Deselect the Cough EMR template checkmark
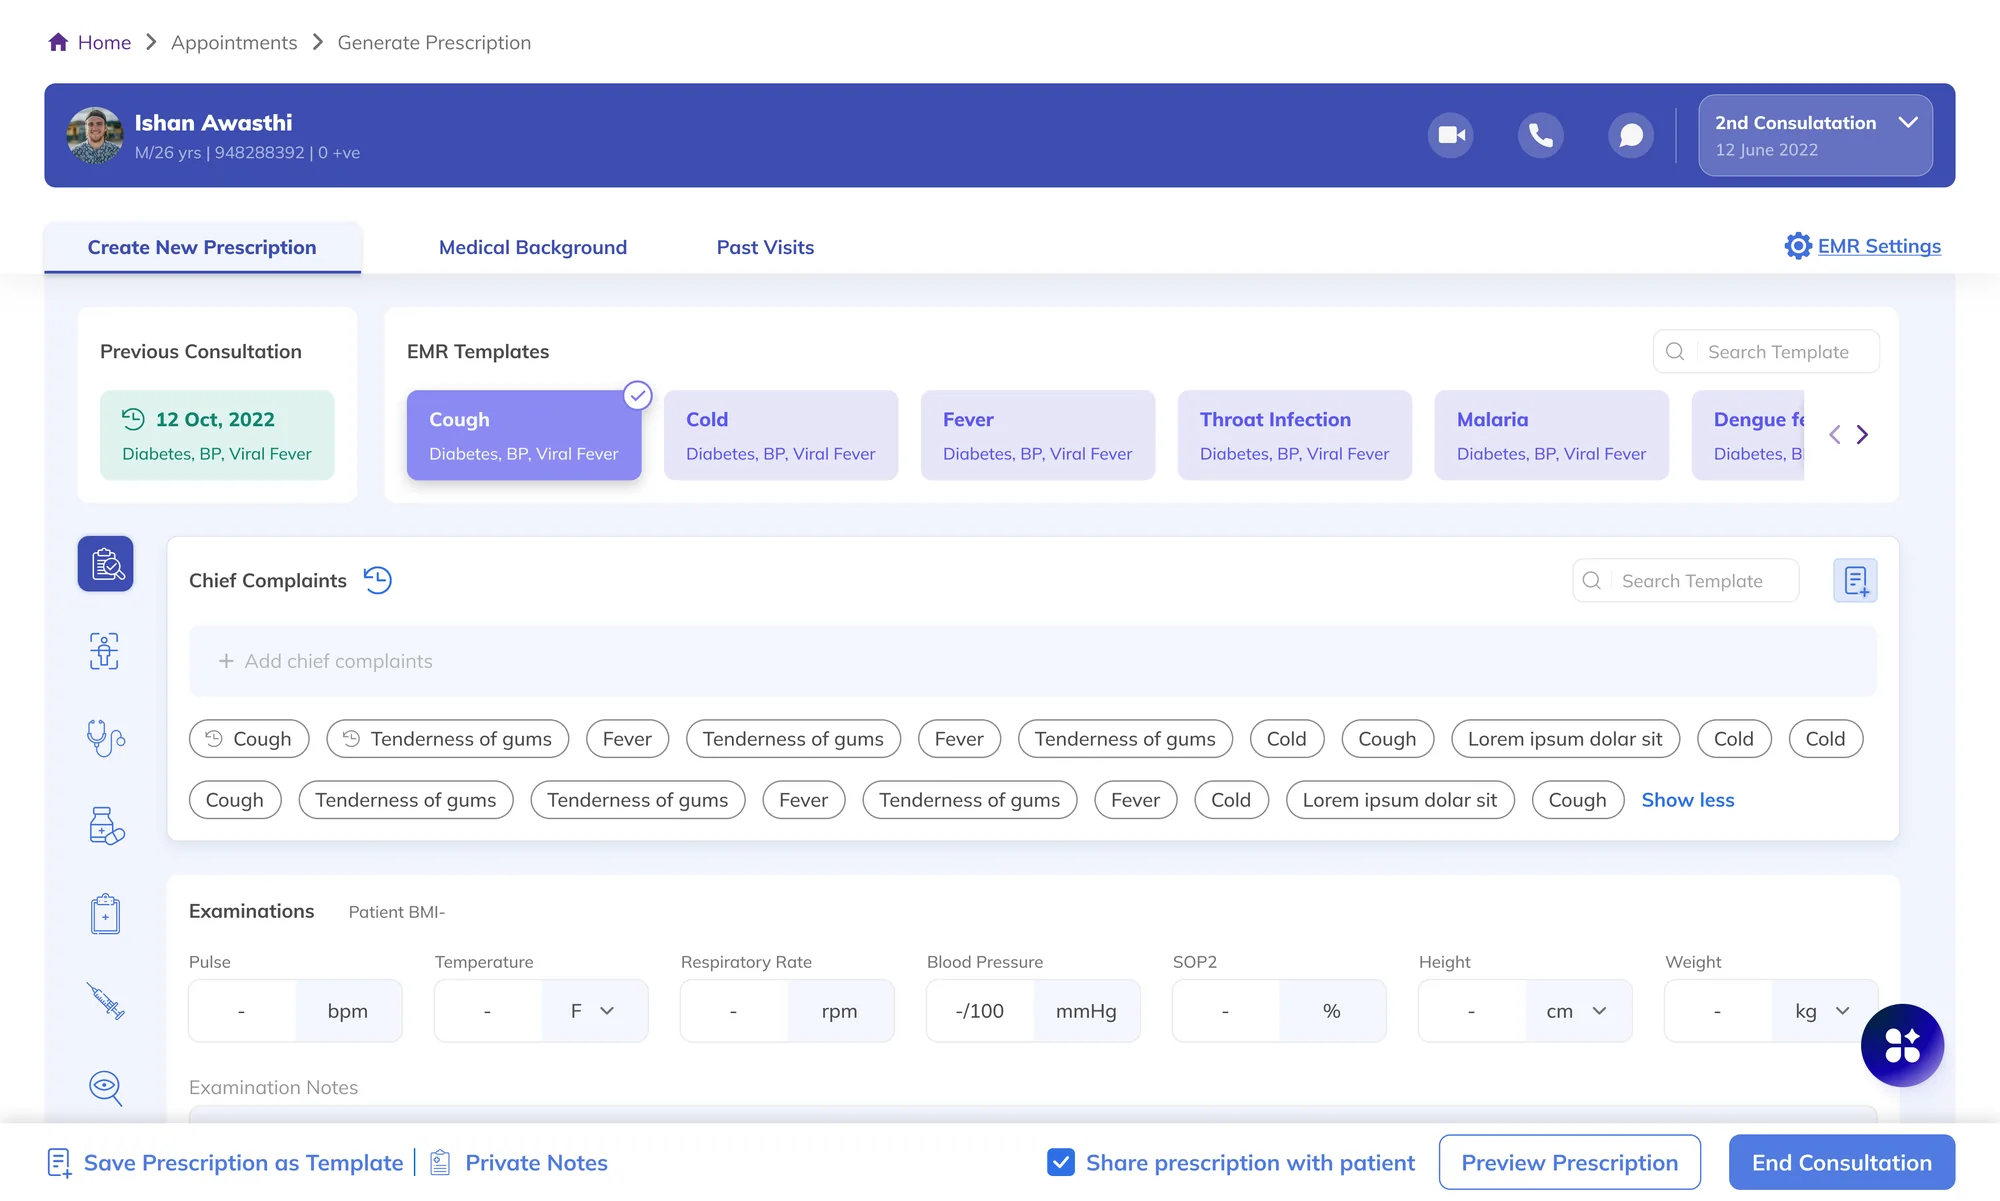2000x1201 pixels. 637,396
